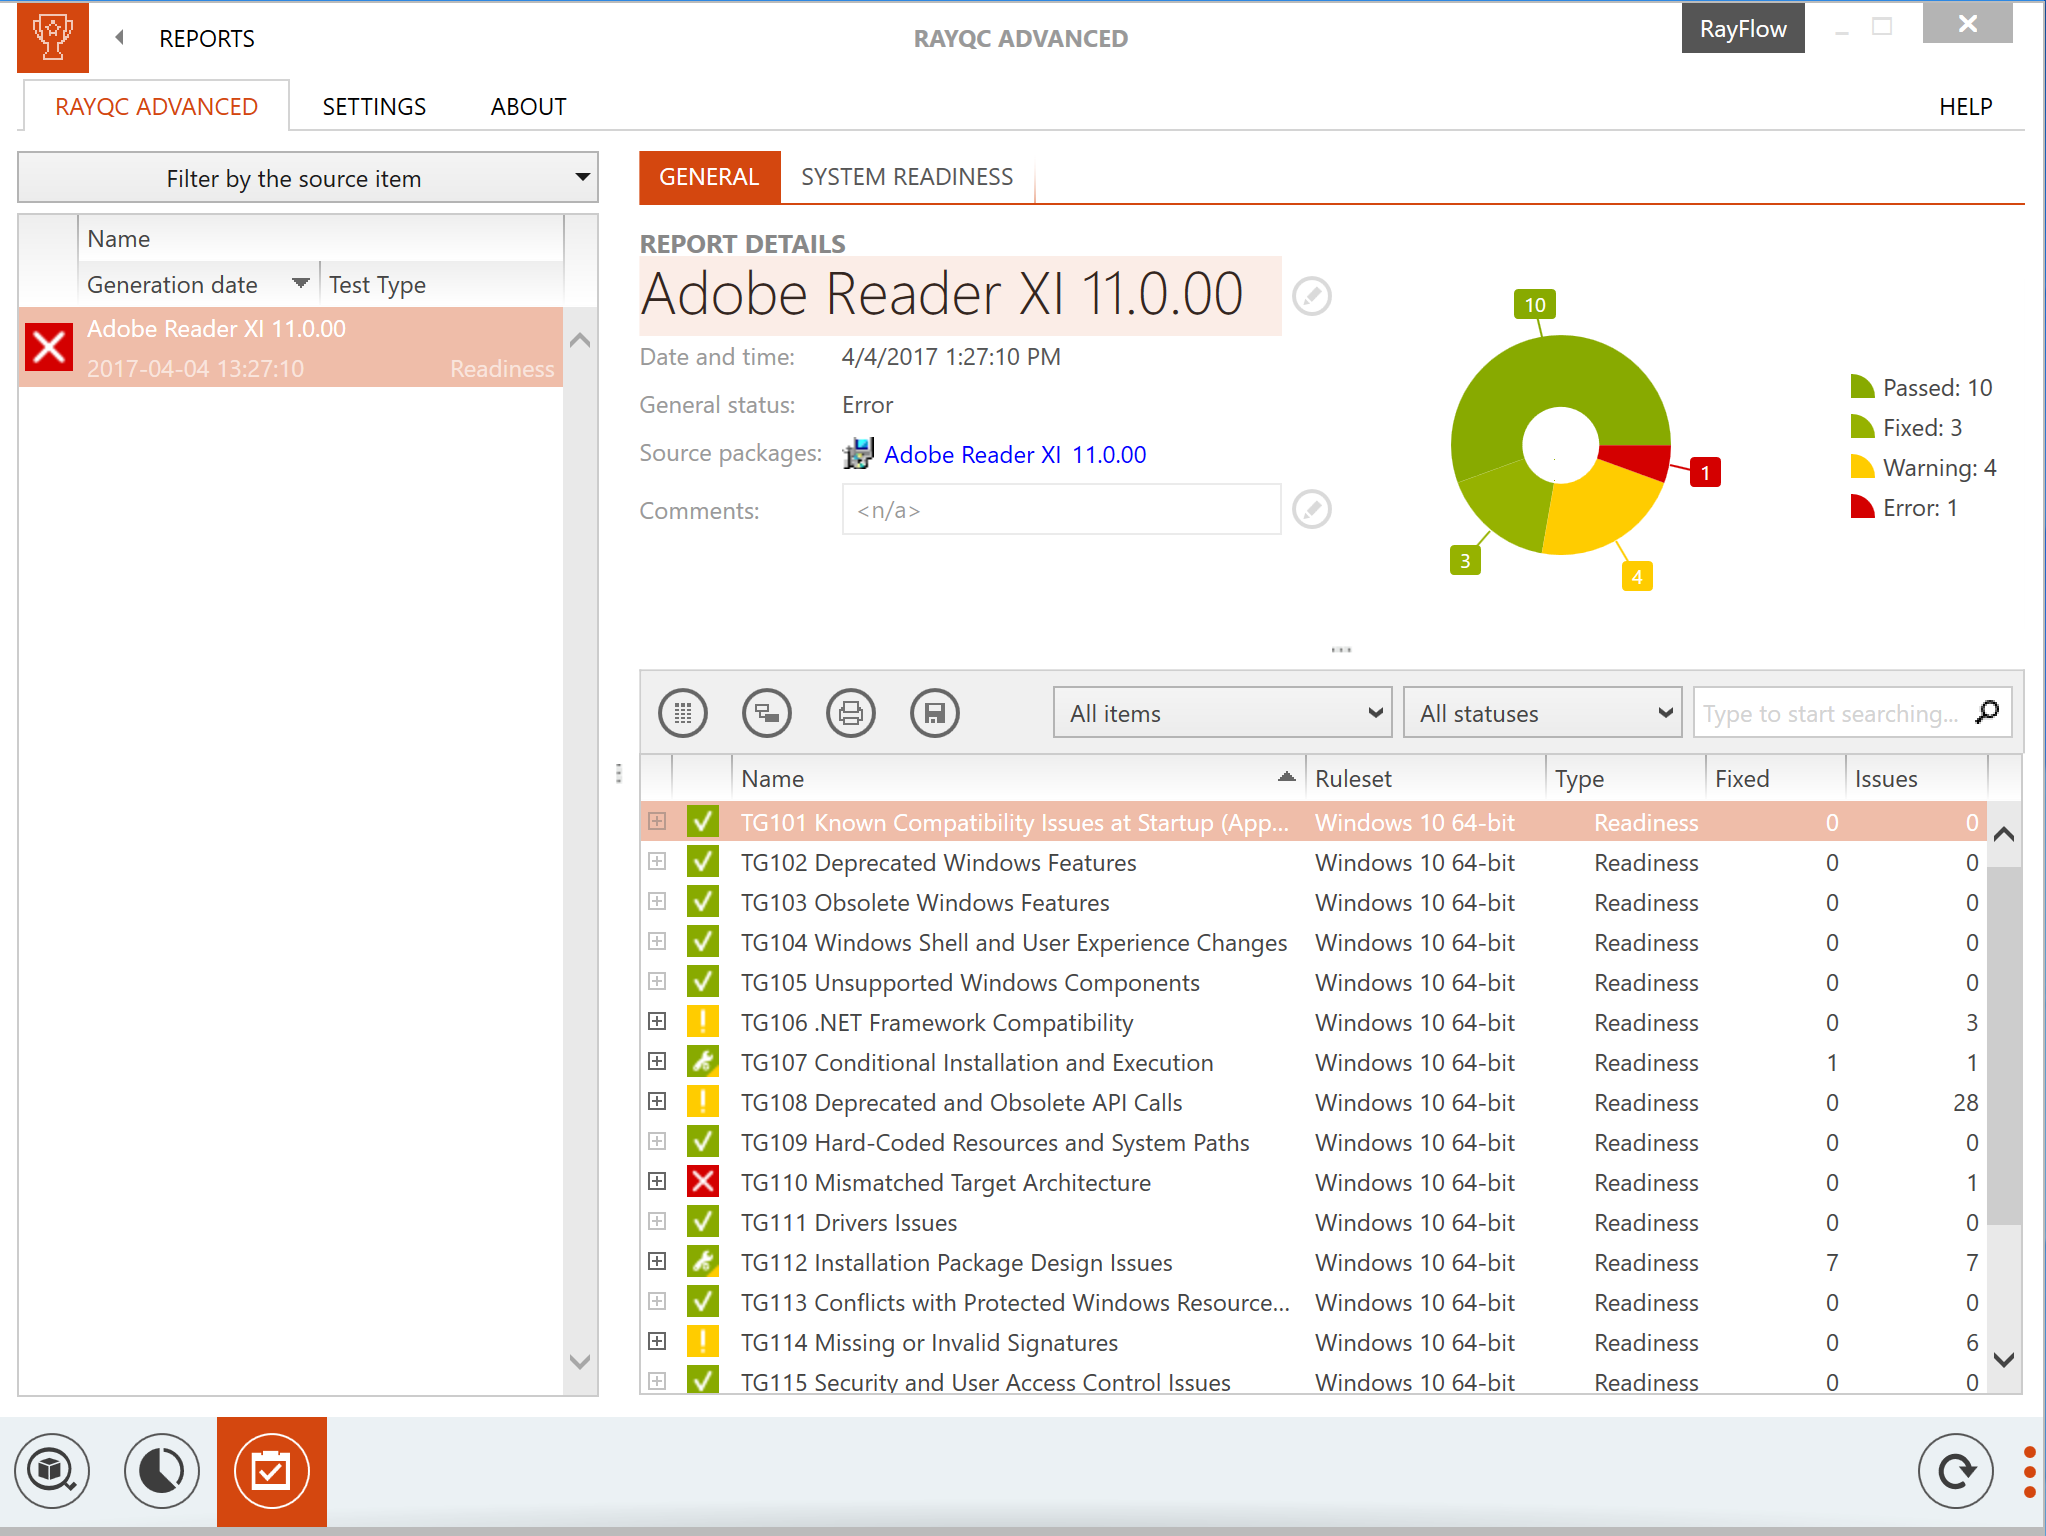Click the passed checkmark icon of TG102
The image size is (2046, 1536).
click(703, 862)
